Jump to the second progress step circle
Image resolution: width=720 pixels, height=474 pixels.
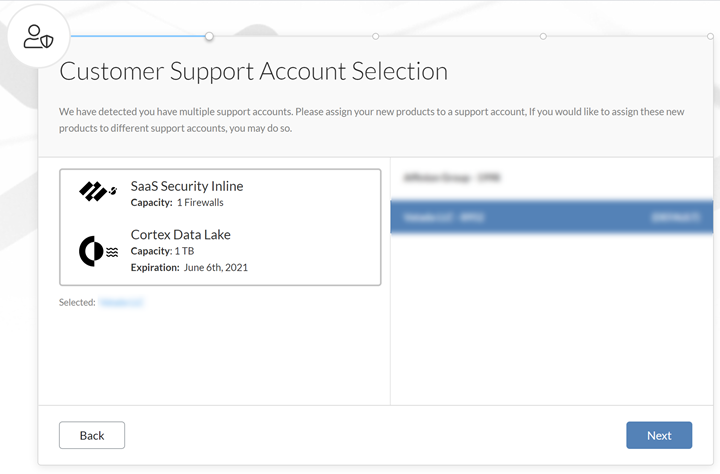pyautogui.click(x=376, y=36)
